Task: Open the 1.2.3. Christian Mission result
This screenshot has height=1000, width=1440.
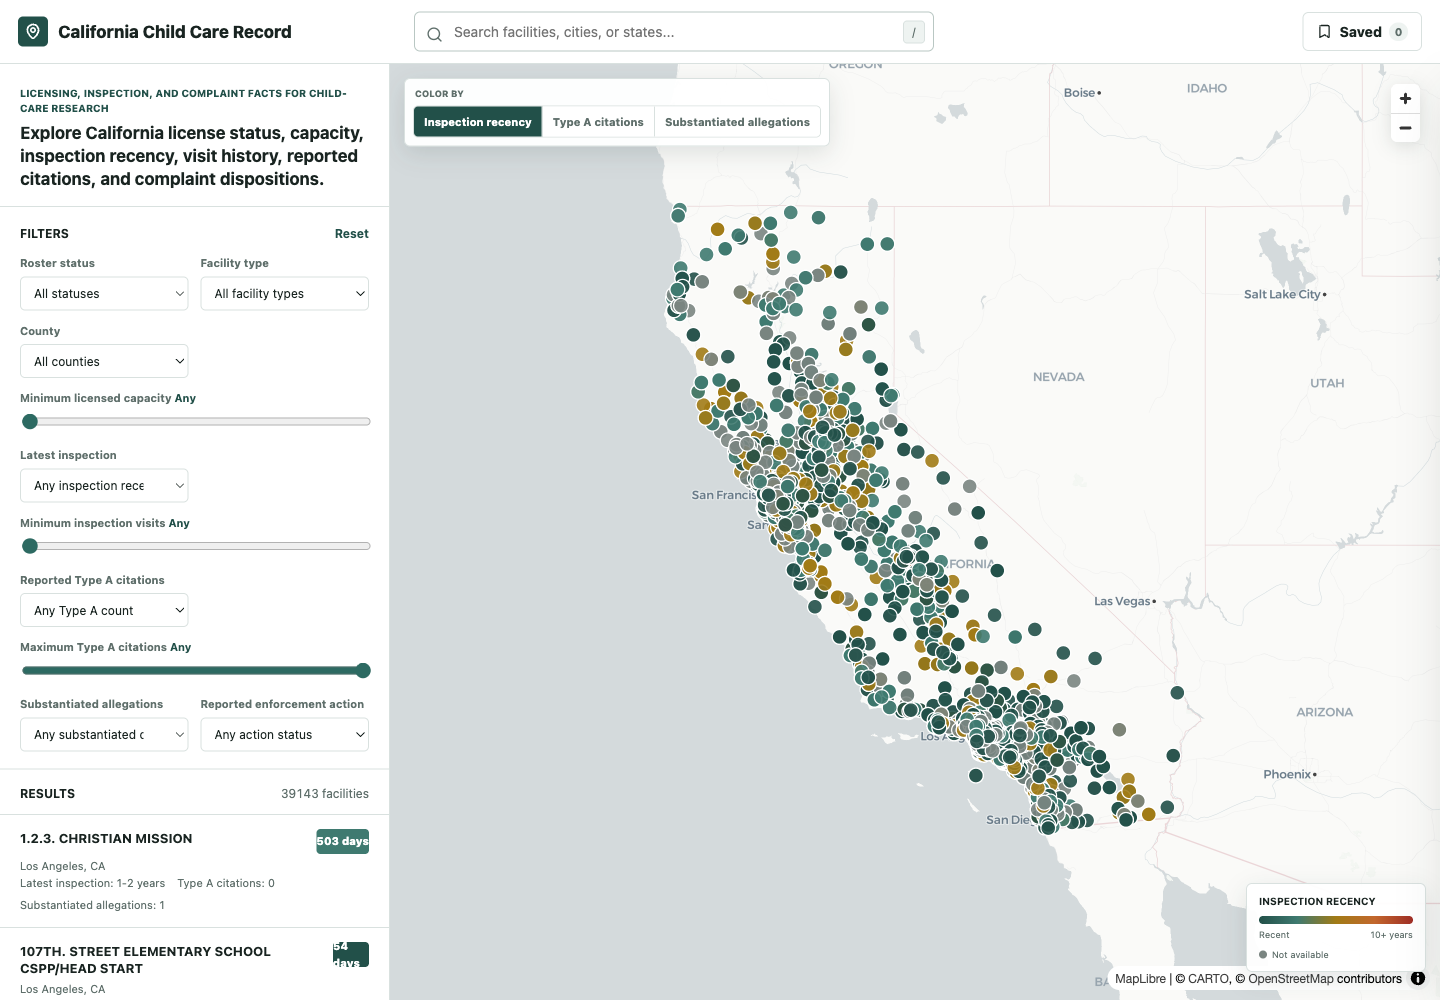Action: (195, 871)
